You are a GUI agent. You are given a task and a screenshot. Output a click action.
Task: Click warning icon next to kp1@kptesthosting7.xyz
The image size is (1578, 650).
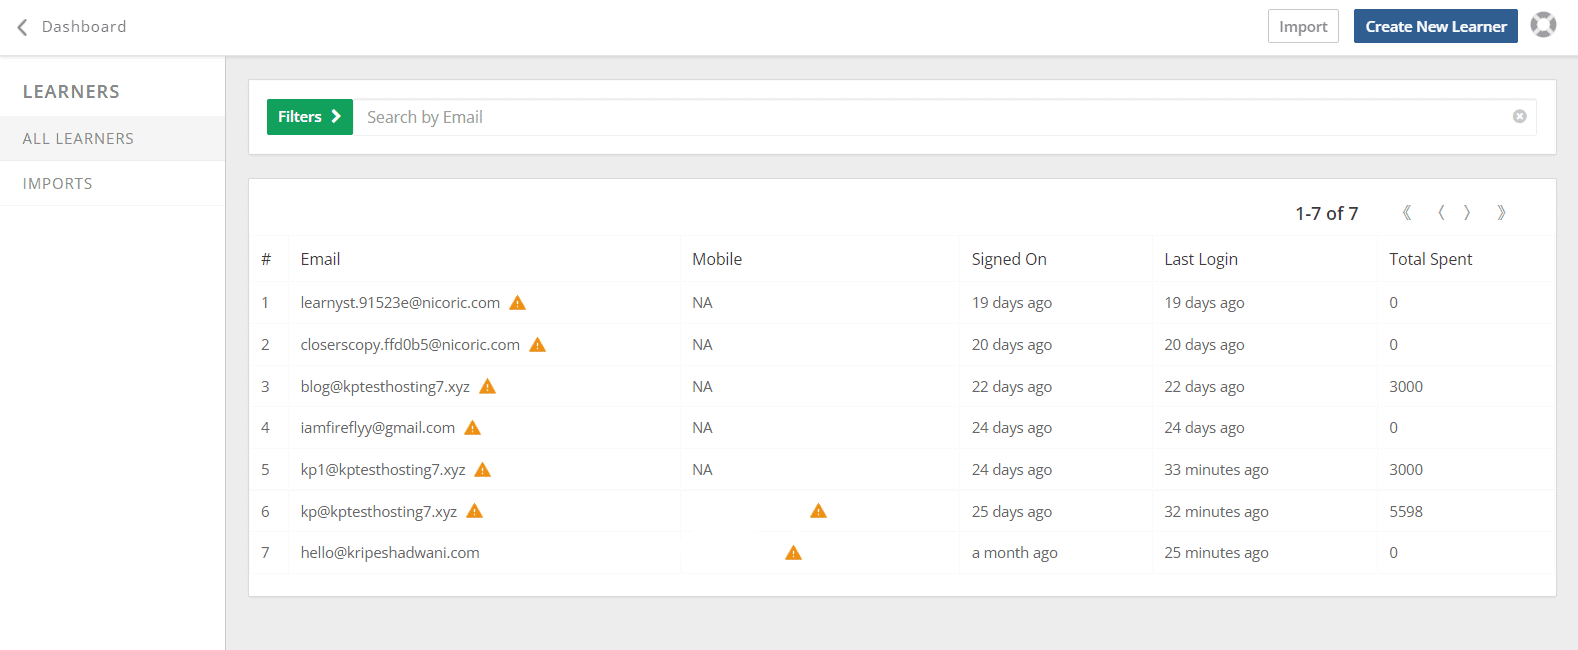point(483,470)
